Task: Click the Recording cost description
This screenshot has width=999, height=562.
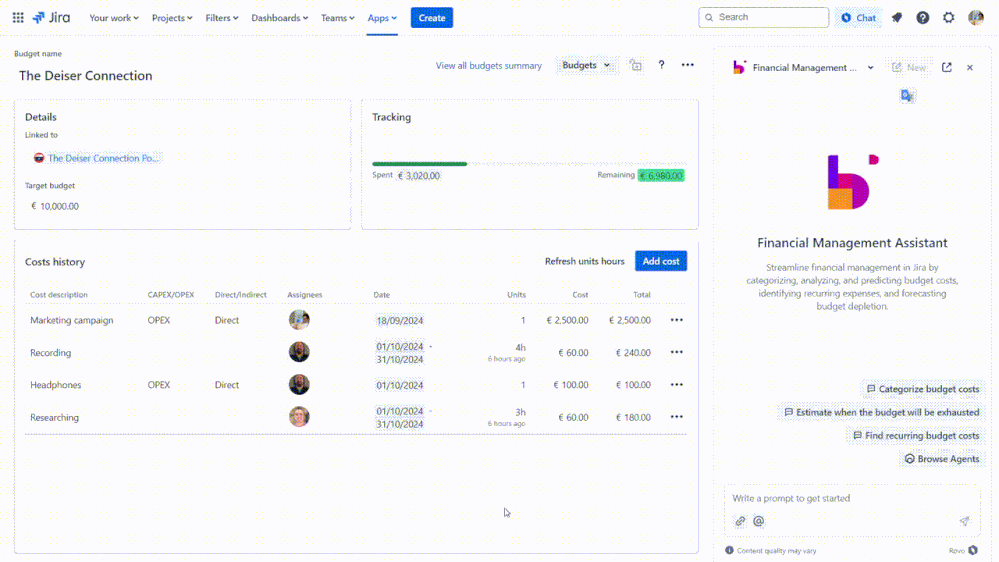Action: (x=50, y=352)
